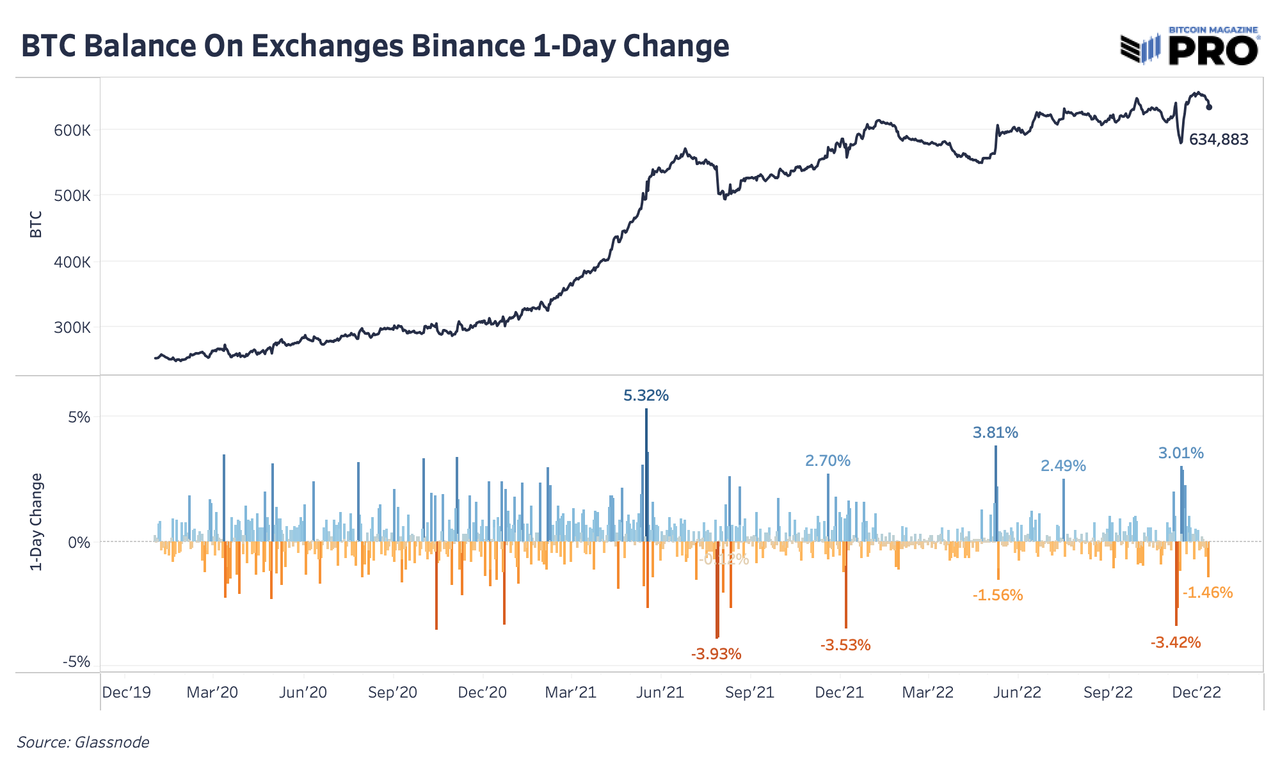Click the 5.32% peak bar label
This screenshot has width=1280, height=768.
point(646,396)
